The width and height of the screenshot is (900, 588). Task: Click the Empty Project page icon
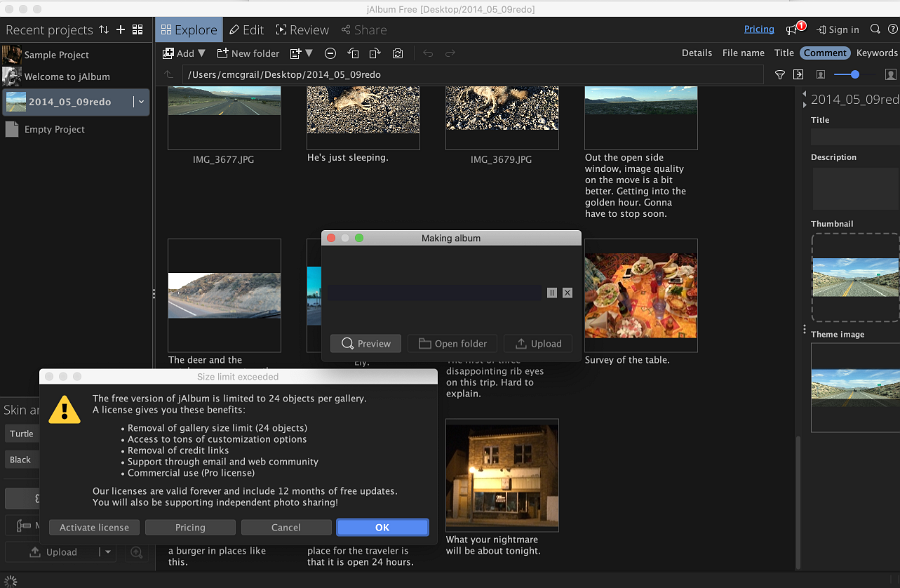coord(11,129)
